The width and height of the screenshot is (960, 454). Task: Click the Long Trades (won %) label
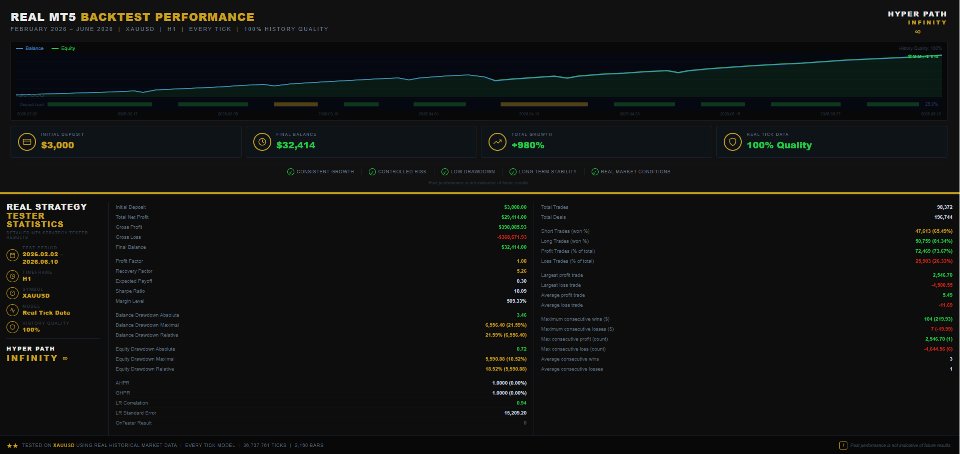564,241
